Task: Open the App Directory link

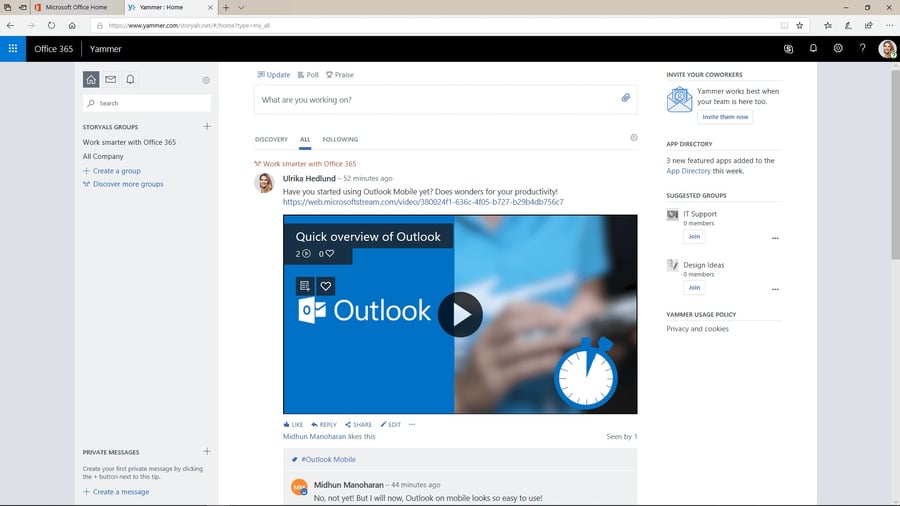Action: pyautogui.click(x=688, y=171)
